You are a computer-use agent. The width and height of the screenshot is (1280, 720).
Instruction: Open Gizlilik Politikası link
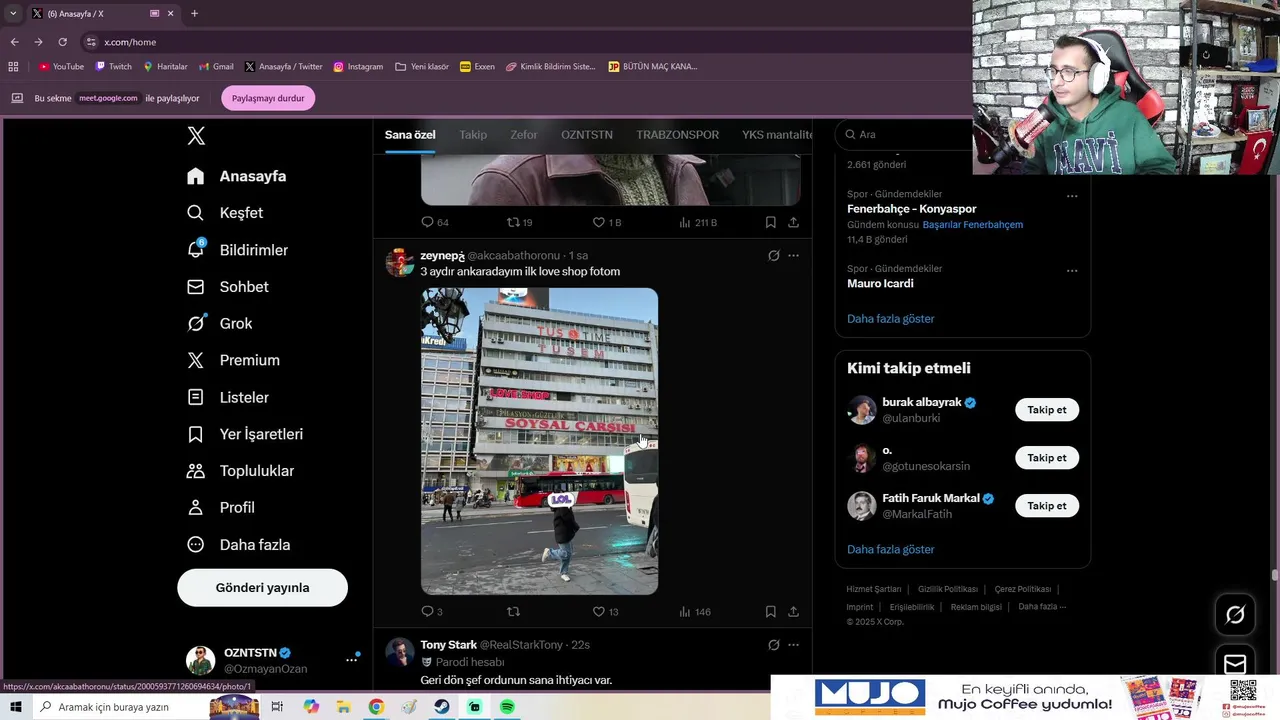click(x=948, y=590)
